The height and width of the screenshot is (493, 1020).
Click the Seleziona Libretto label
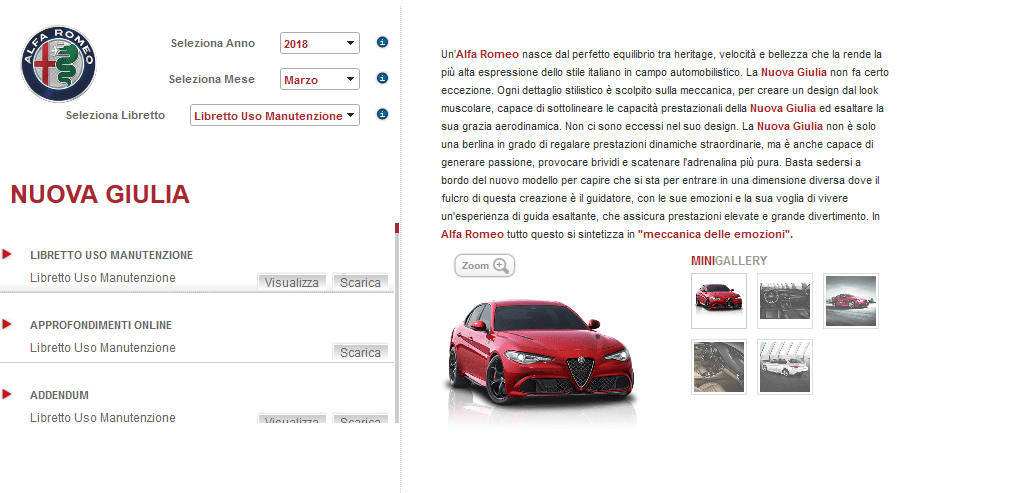[115, 115]
